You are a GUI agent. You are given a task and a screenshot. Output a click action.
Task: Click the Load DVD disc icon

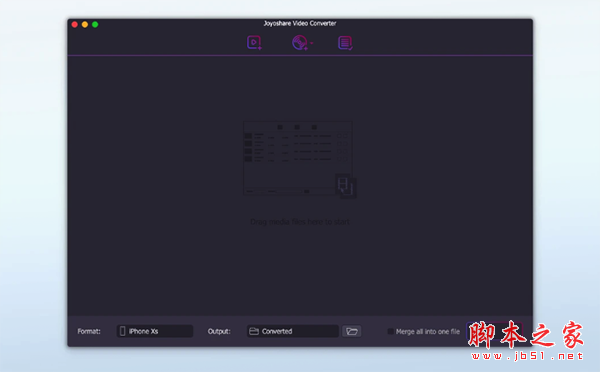300,42
